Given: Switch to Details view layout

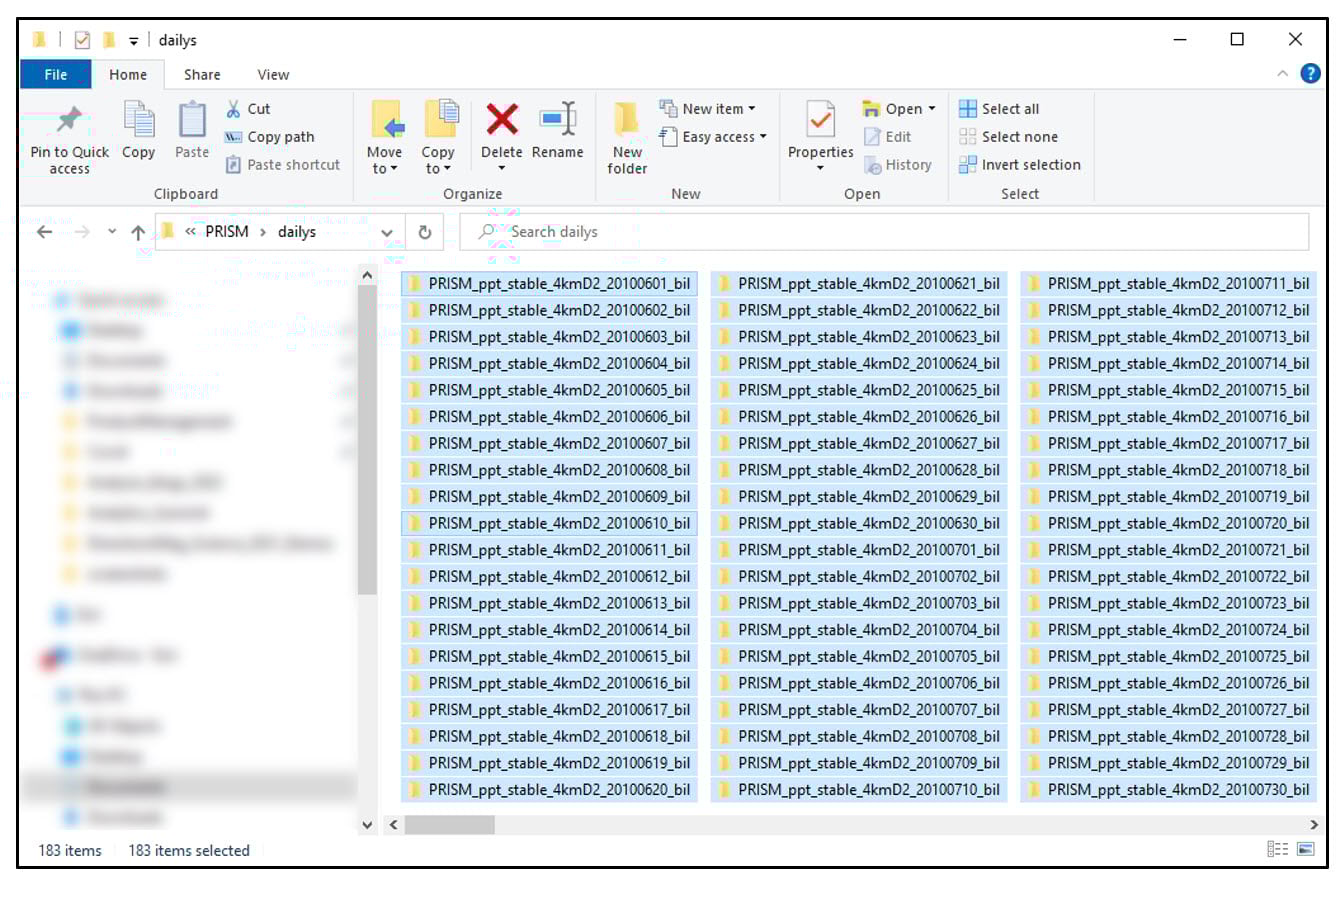Looking at the screenshot, I should point(1278,849).
